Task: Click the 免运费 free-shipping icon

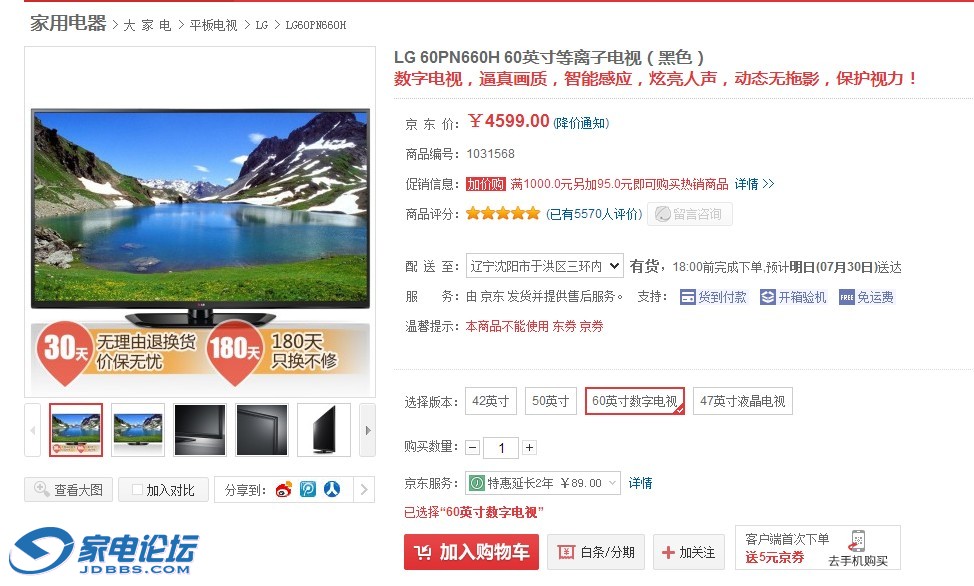Action: coord(847,298)
